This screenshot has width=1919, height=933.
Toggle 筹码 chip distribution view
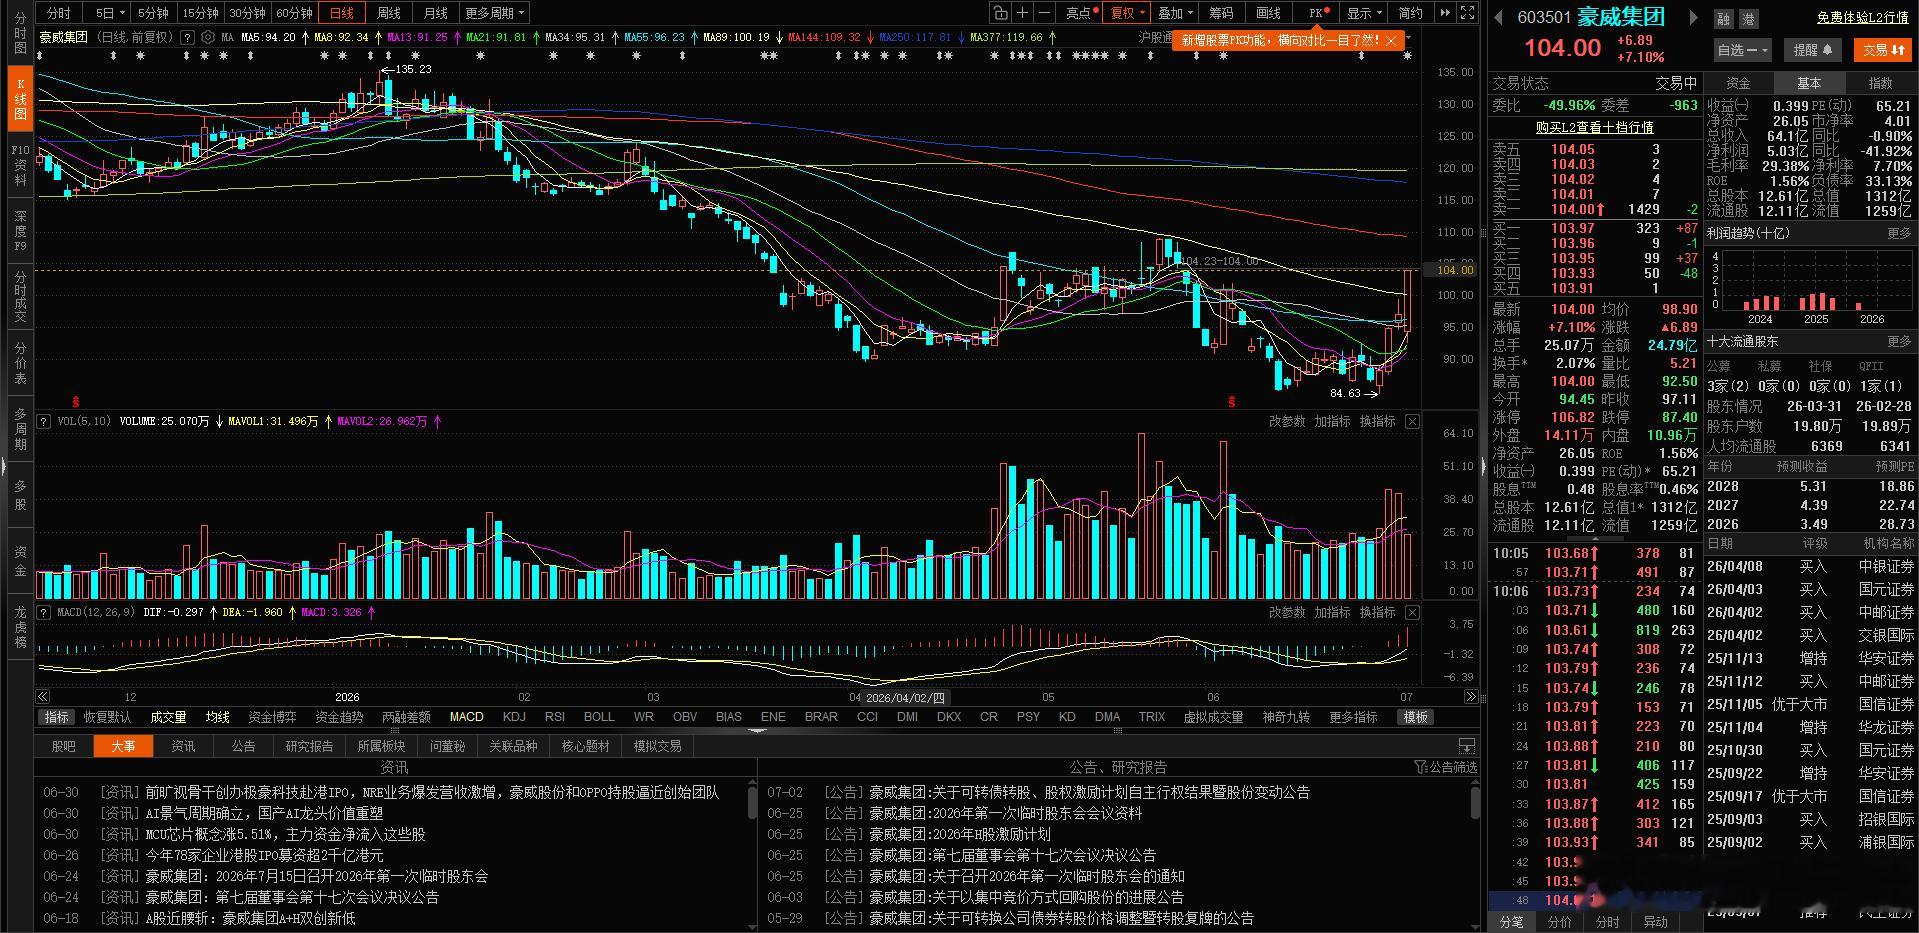point(1221,13)
